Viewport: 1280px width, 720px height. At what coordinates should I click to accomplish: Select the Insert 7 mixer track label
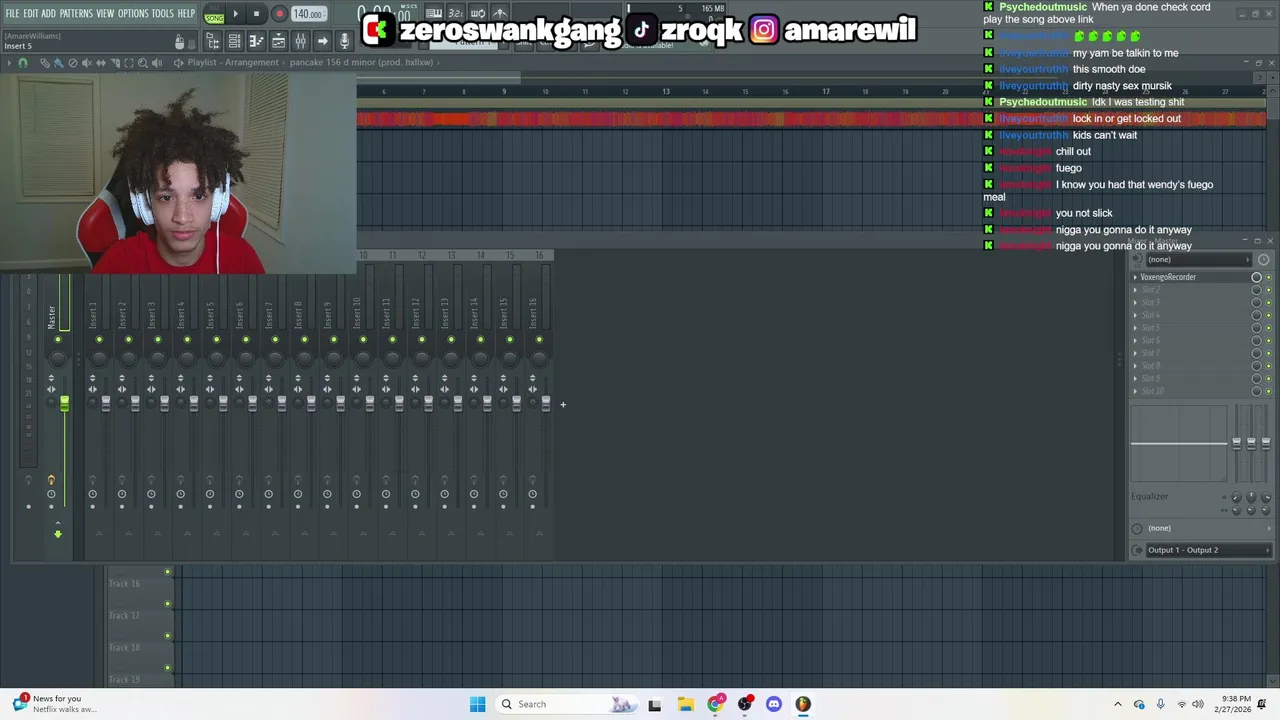[268, 314]
